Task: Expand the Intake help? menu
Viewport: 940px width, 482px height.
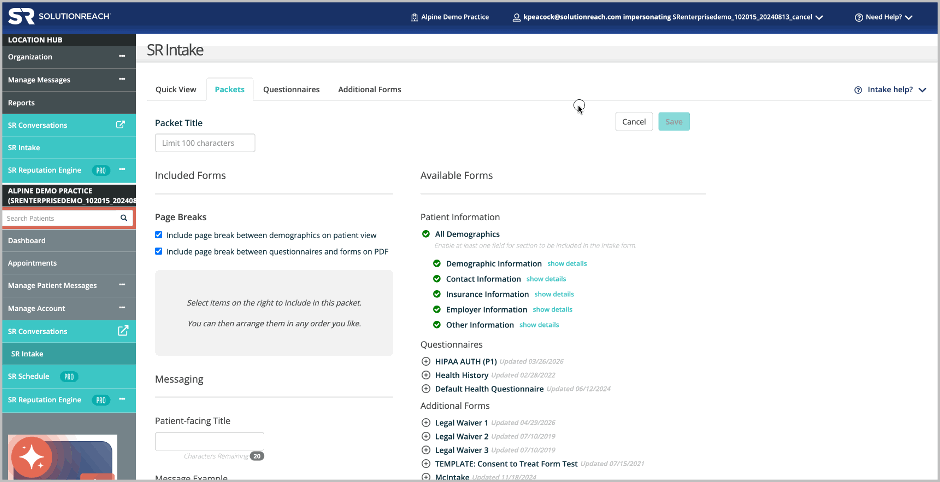Action: (x=890, y=90)
